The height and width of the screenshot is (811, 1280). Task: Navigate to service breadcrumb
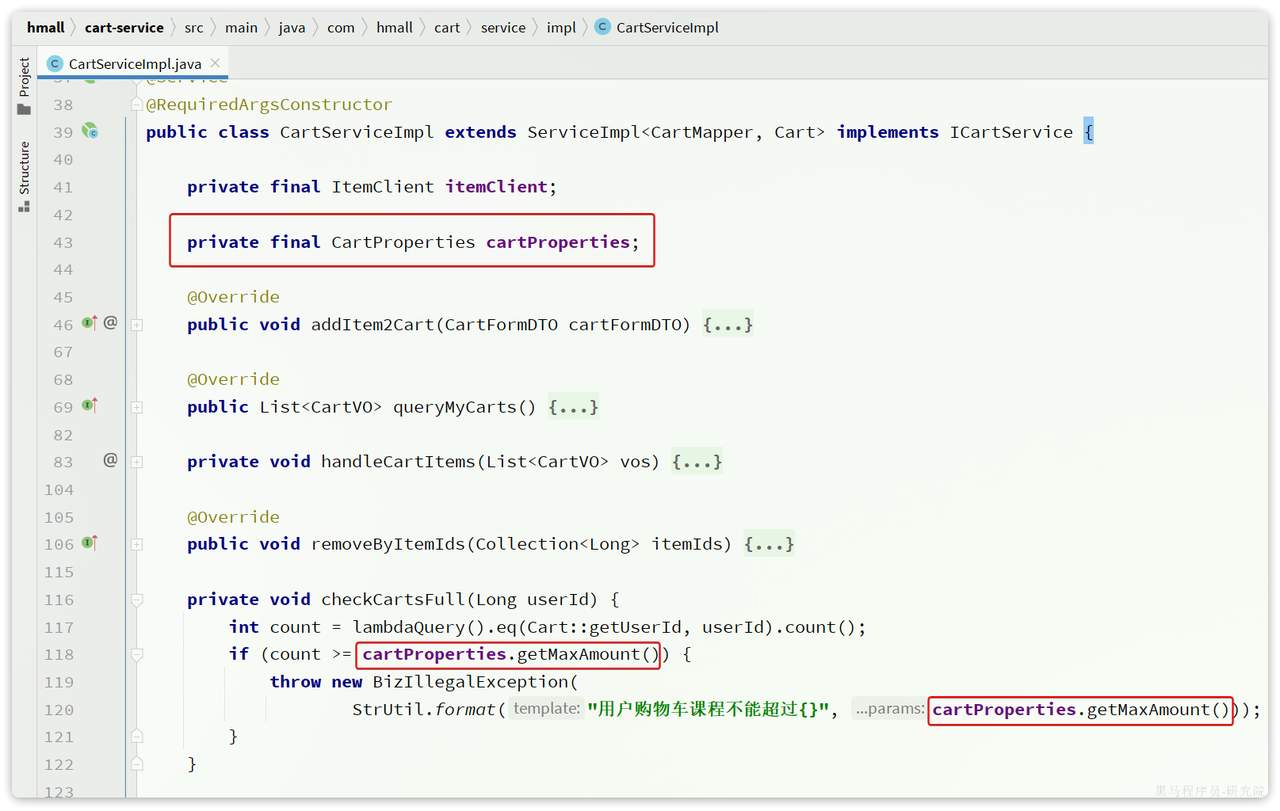(503, 27)
